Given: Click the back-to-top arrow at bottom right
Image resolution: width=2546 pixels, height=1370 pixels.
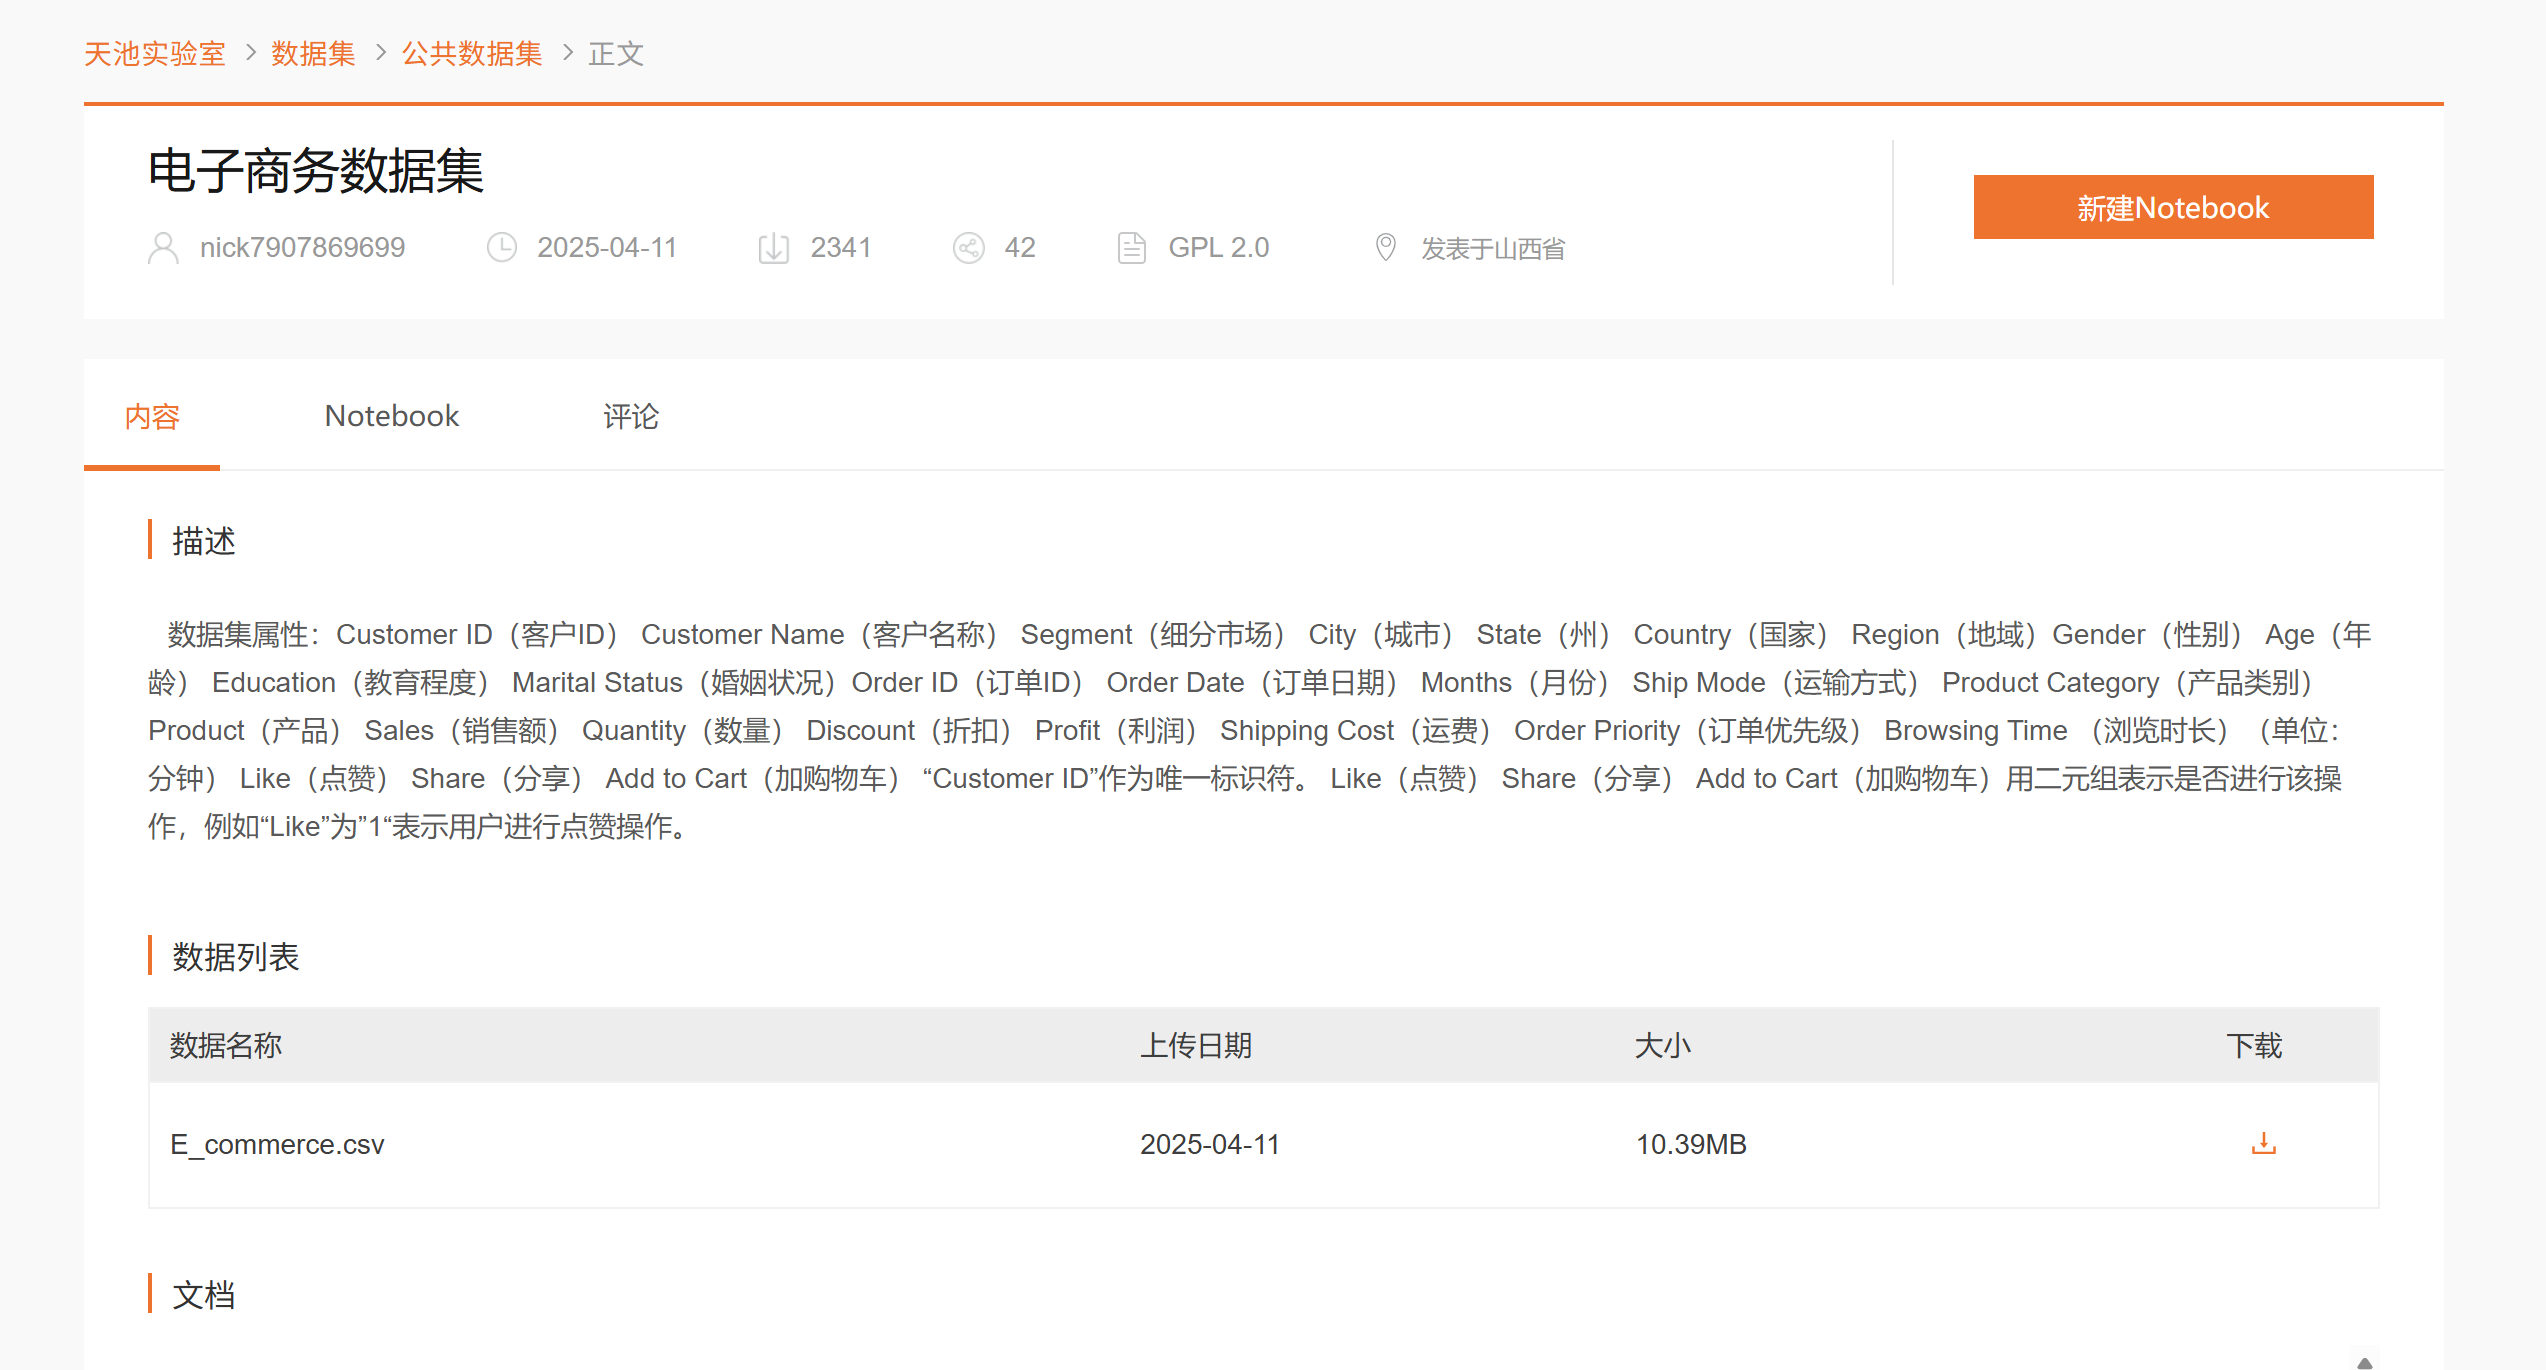Looking at the screenshot, I should pyautogui.click(x=2364, y=1362).
